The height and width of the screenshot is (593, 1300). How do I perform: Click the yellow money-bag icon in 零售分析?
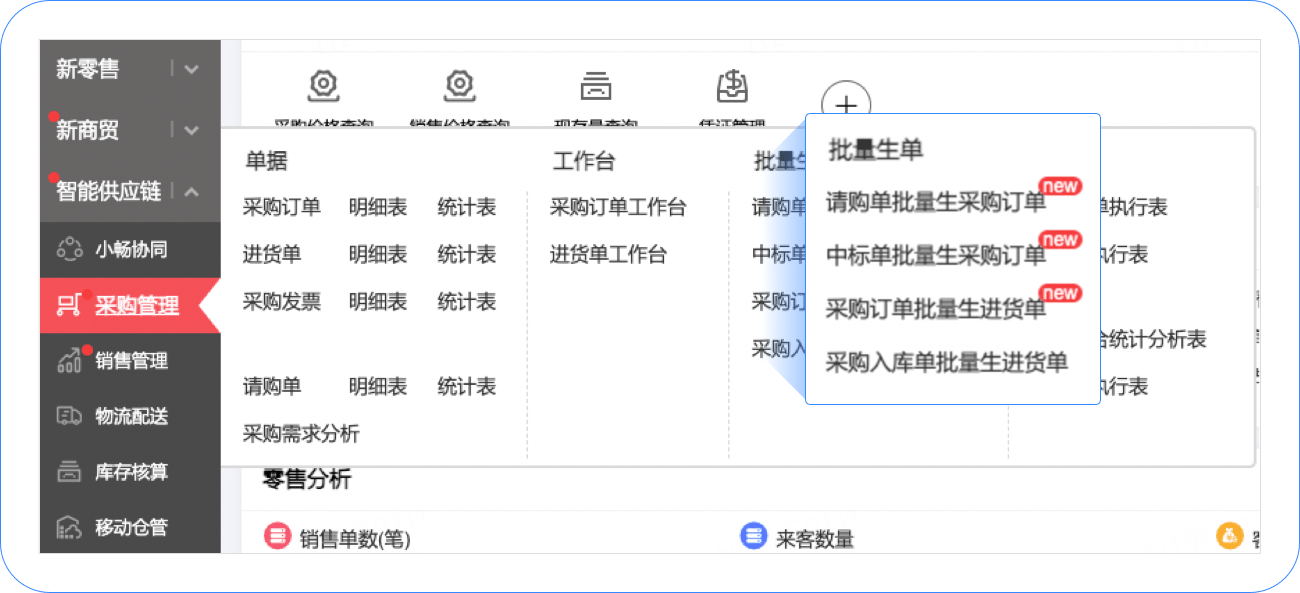[x=1229, y=537]
